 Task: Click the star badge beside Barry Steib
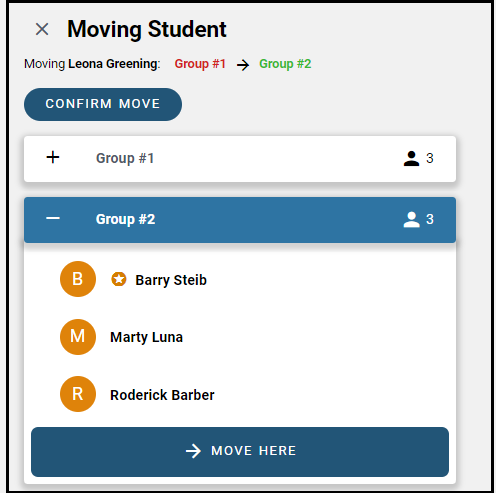118,279
